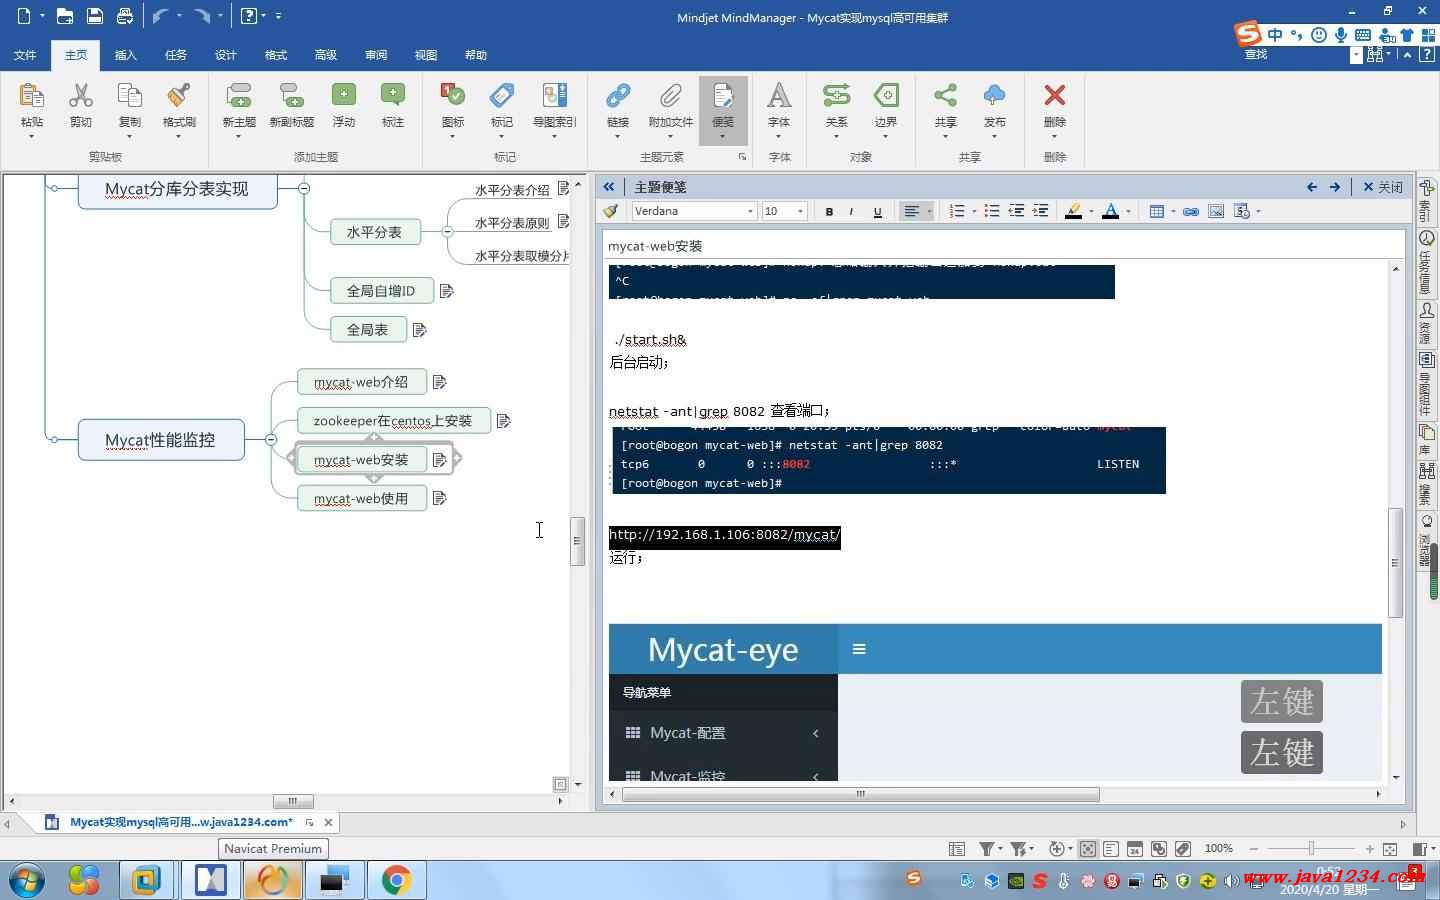The width and height of the screenshot is (1440, 900).
Task: Open the 文件 (File) menu
Action: (25, 55)
